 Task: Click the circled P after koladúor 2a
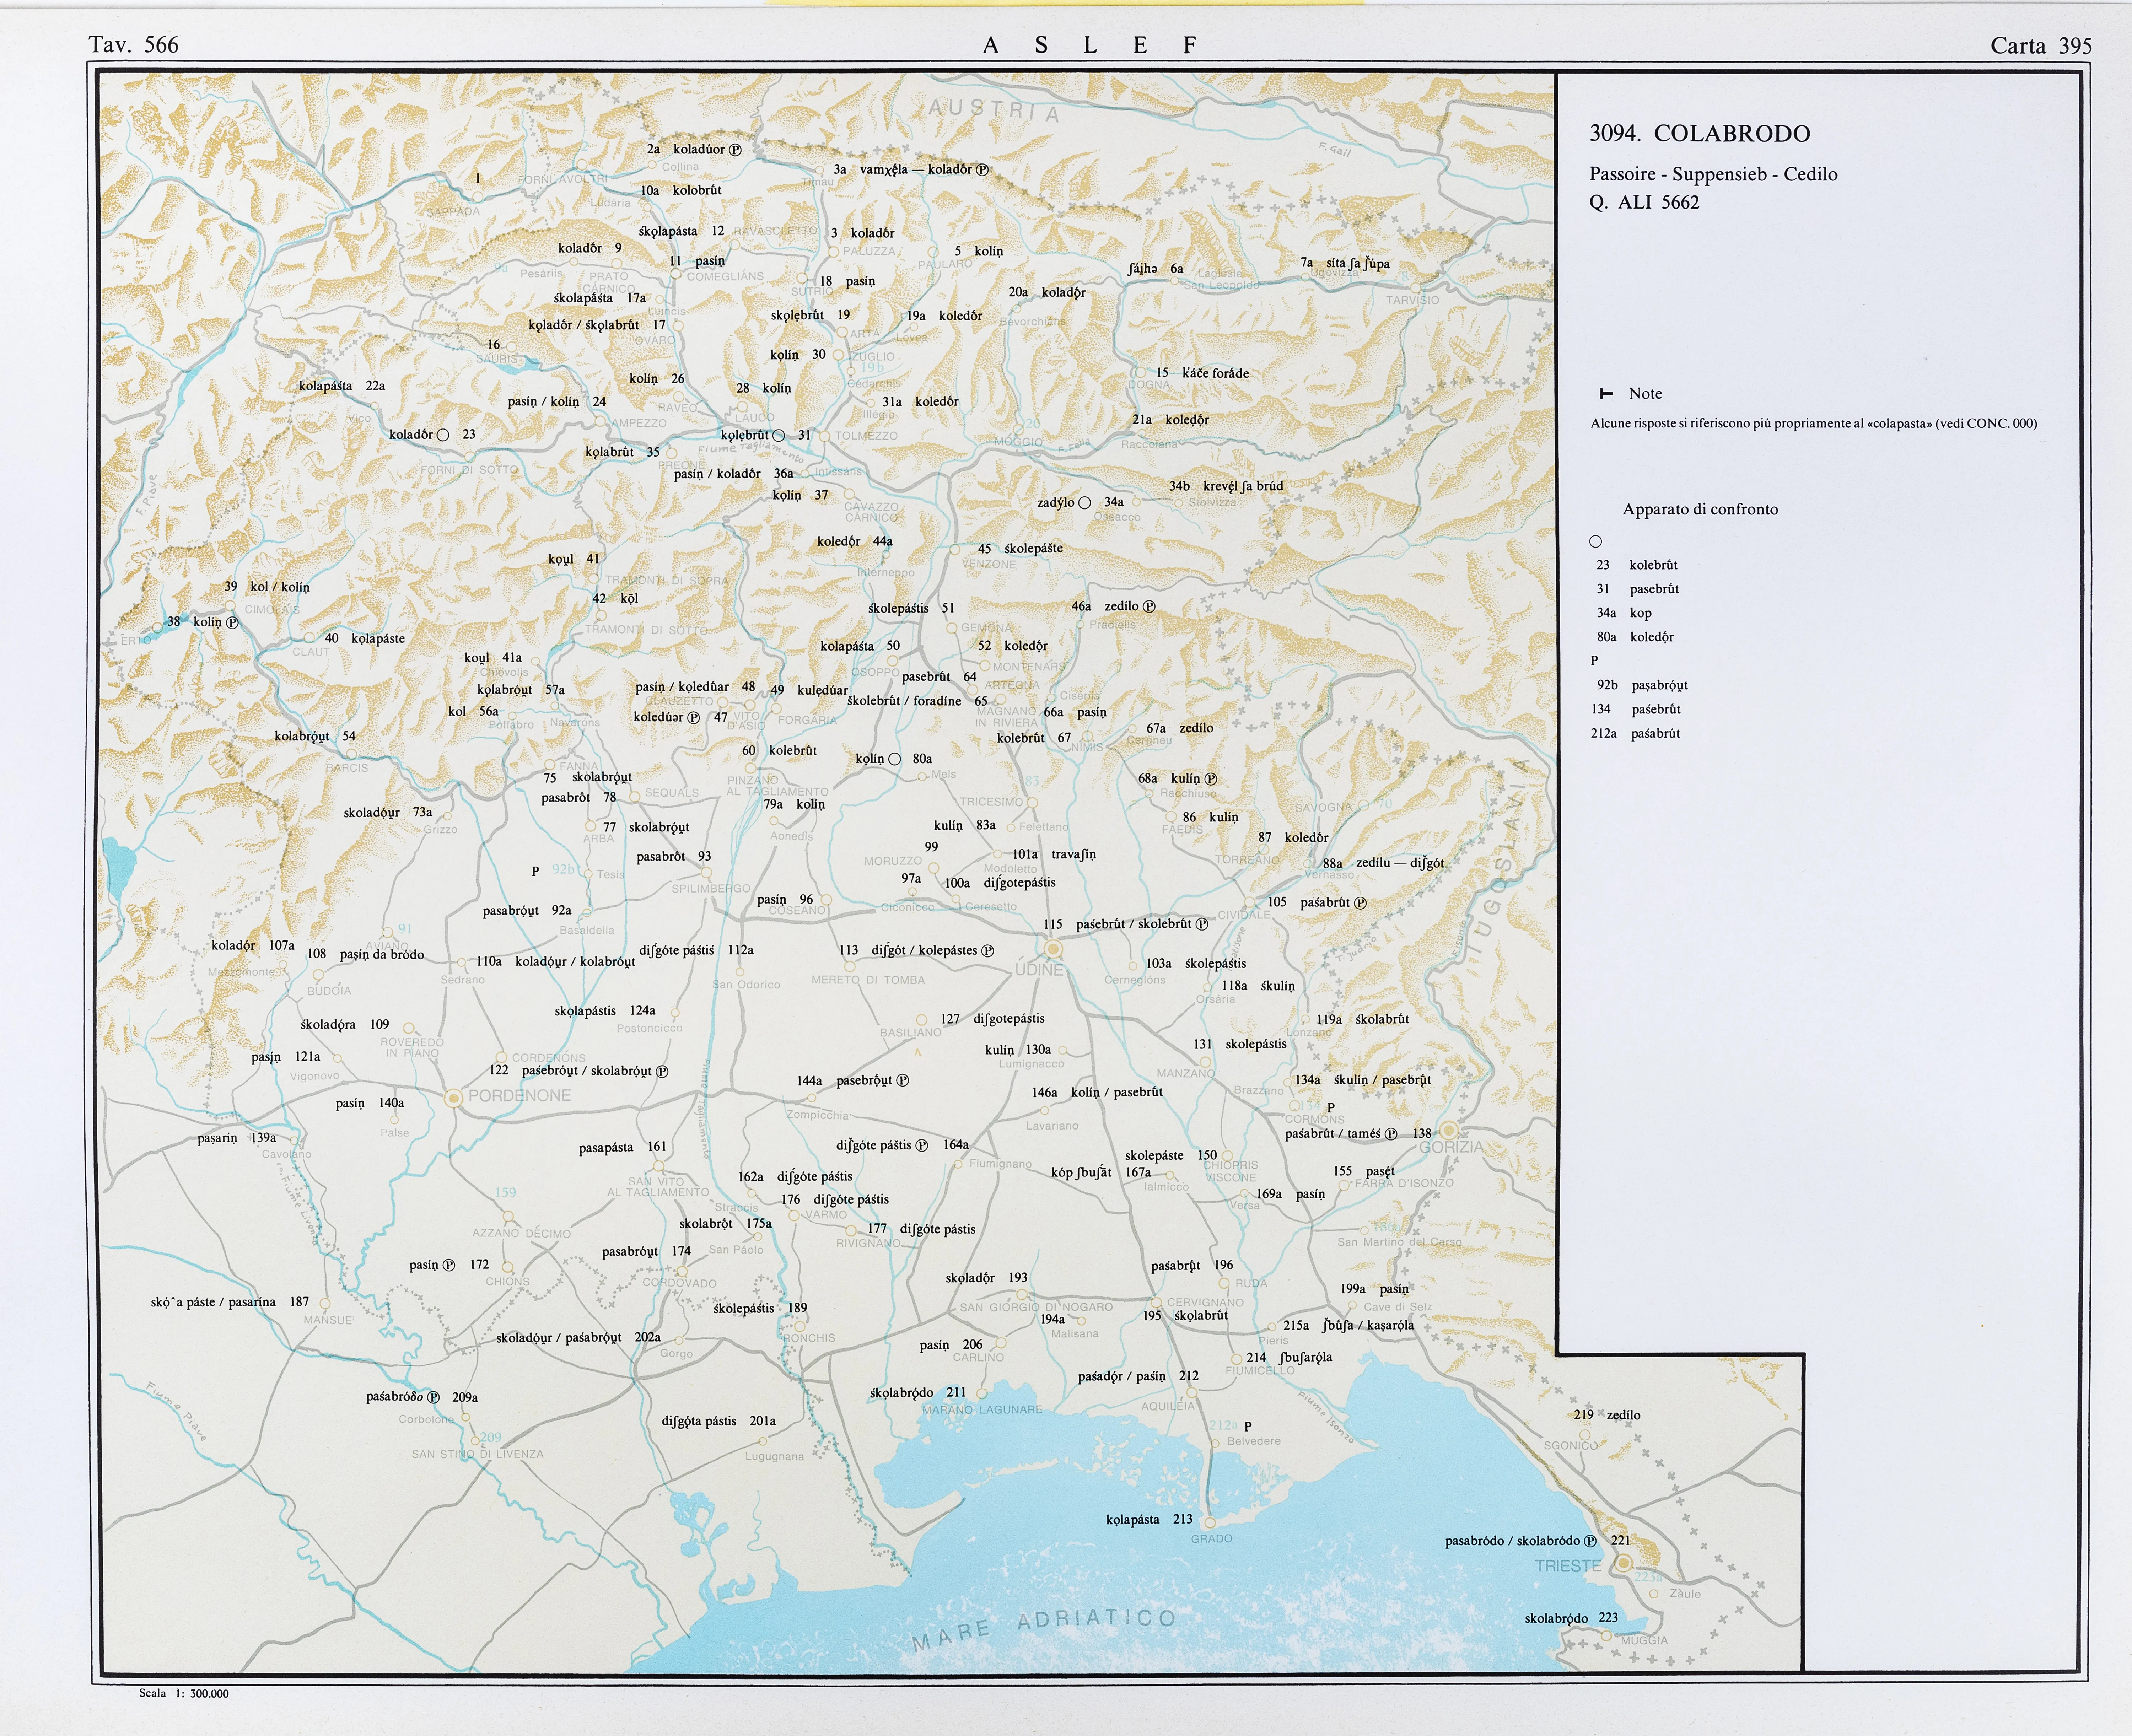pyautogui.click(x=735, y=150)
